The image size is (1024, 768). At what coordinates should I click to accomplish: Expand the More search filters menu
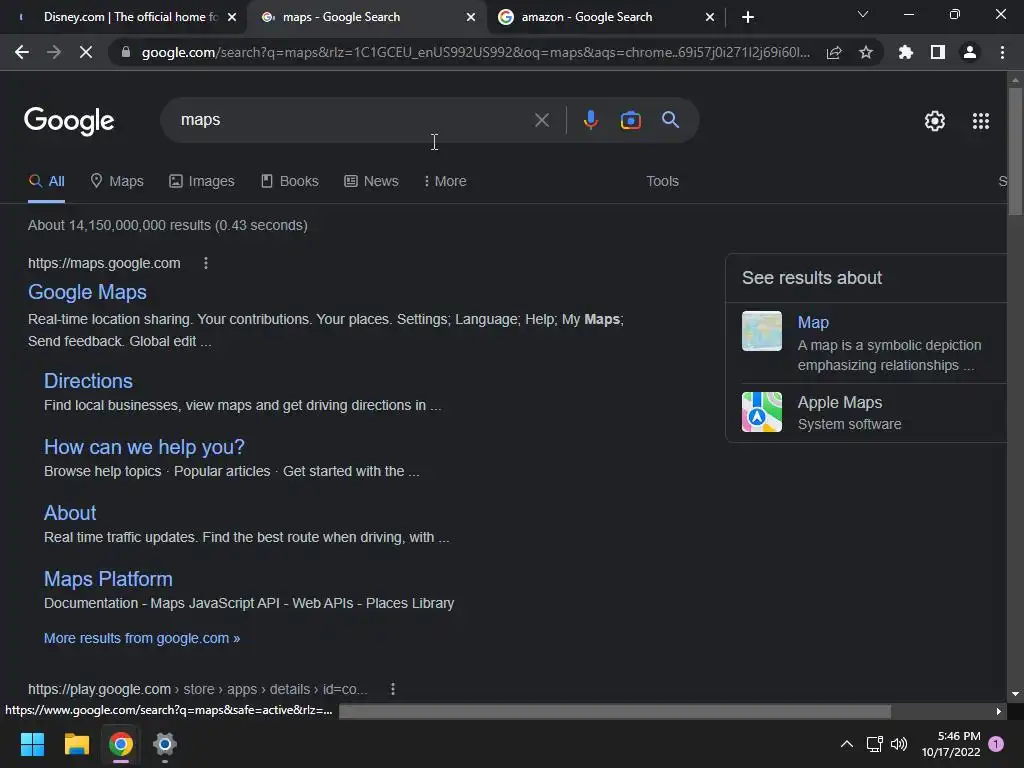pyautogui.click(x=445, y=181)
